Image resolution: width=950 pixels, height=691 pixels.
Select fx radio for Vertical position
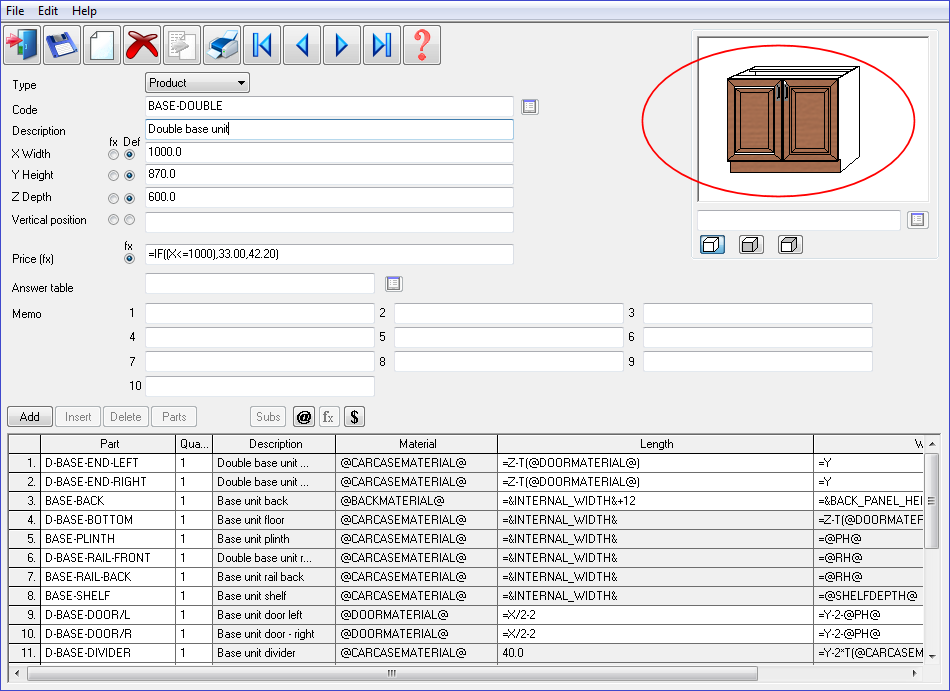pyautogui.click(x=113, y=220)
